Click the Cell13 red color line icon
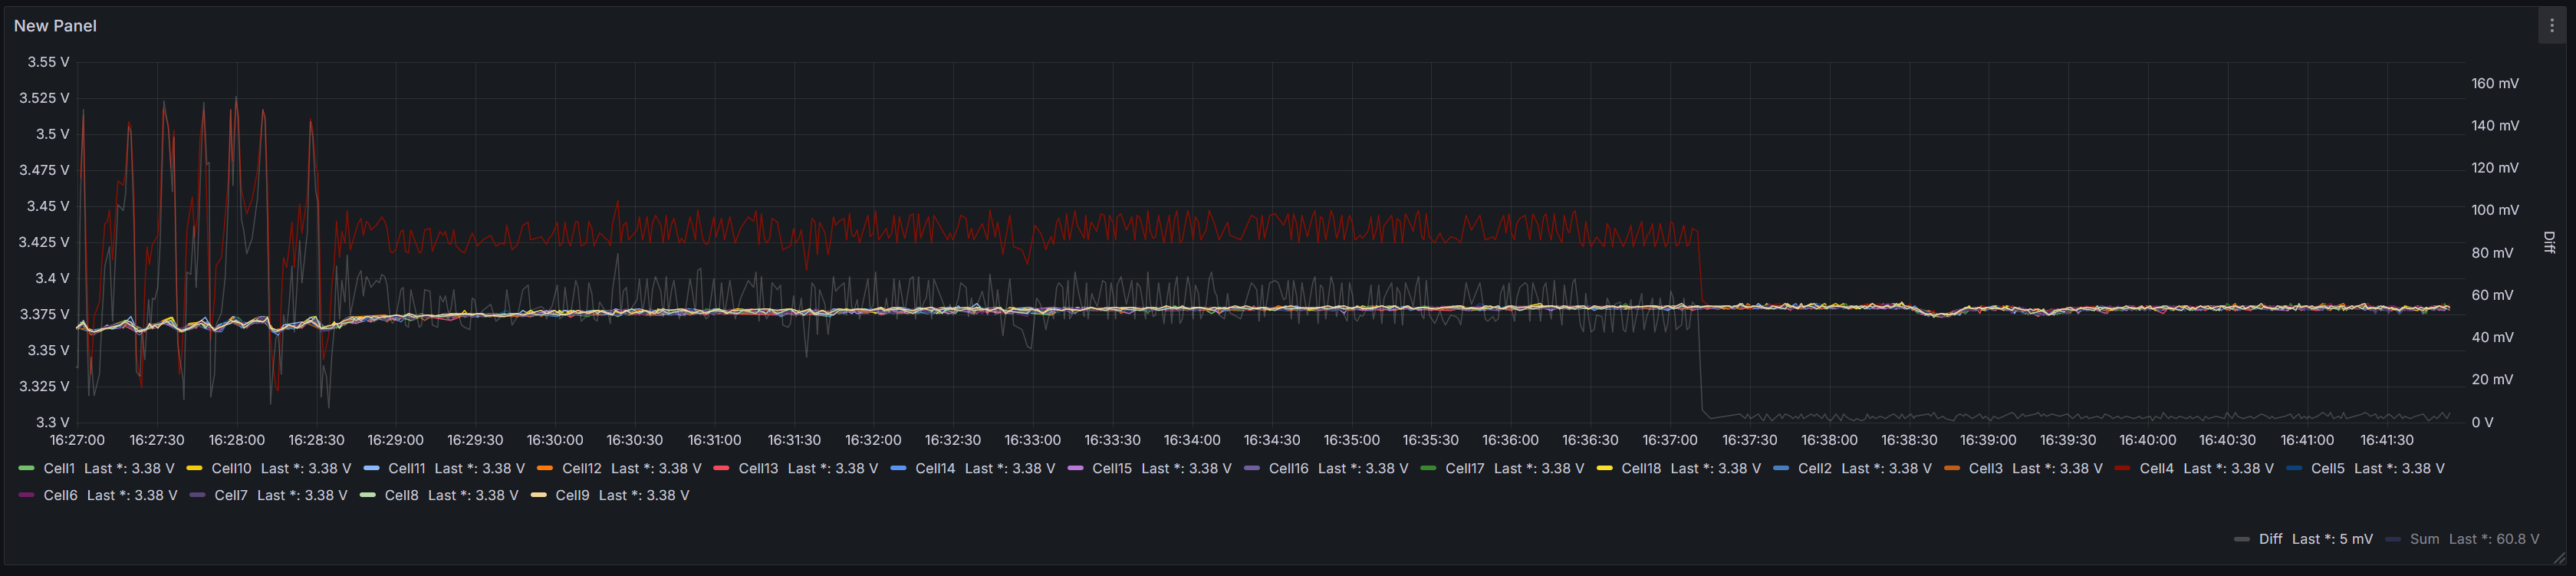Image resolution: width=2576 pixels, height=576 pixels. [721, 468]
